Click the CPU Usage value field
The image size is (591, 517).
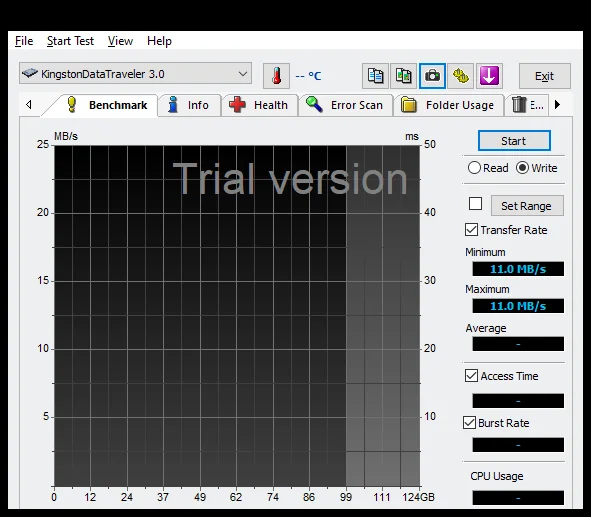518,498
